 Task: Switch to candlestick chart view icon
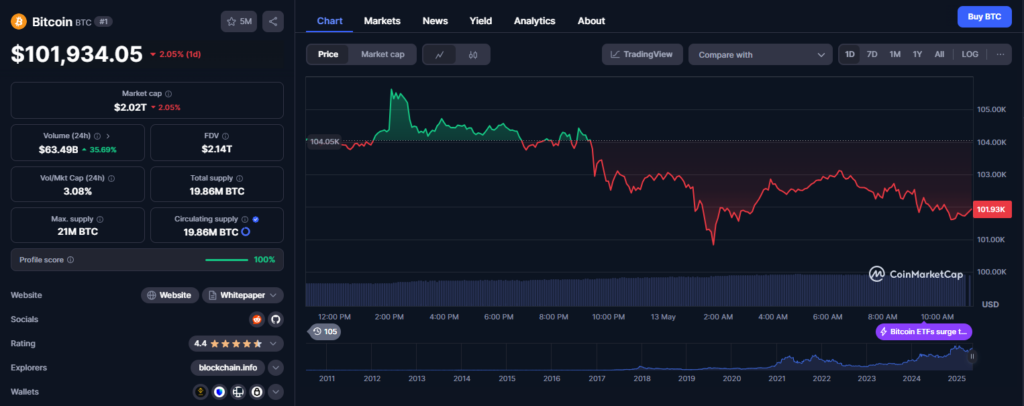point(473,55)
